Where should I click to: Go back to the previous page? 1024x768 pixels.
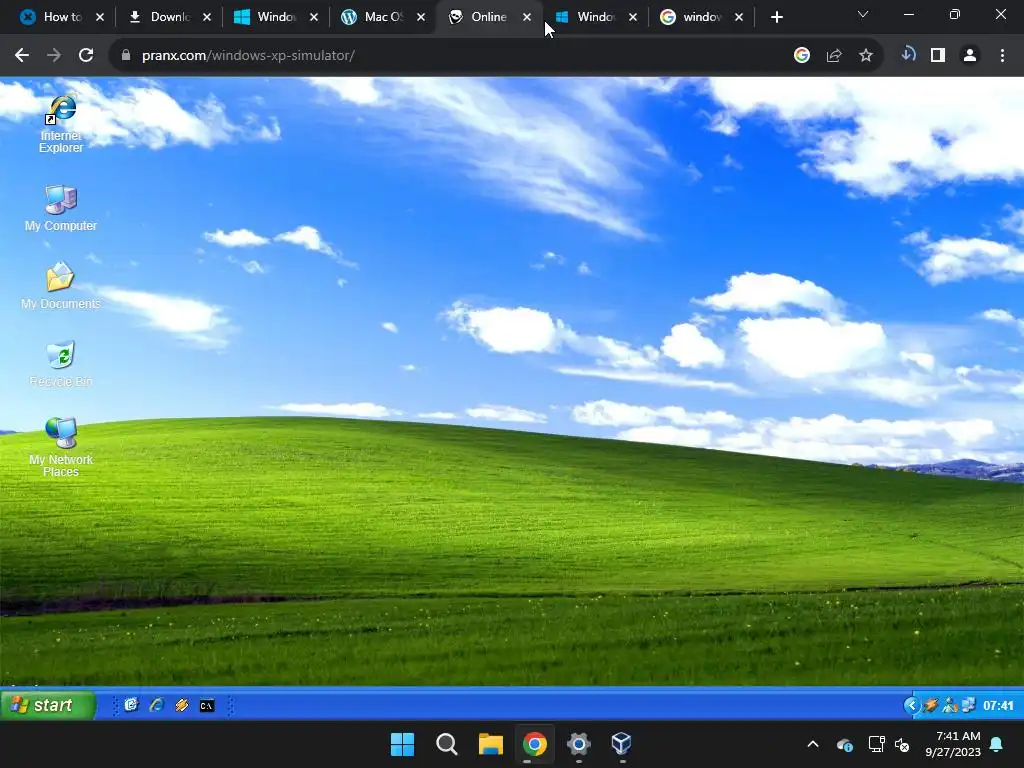click(22, 56)
